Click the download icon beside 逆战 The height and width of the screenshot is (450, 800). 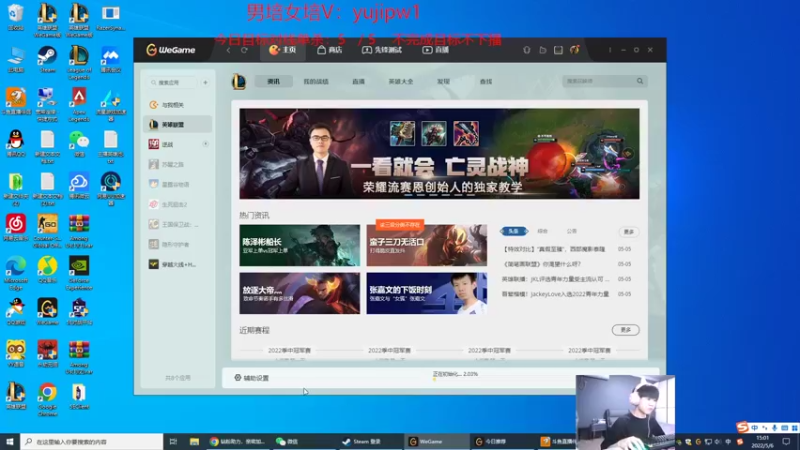click(205, 144)
